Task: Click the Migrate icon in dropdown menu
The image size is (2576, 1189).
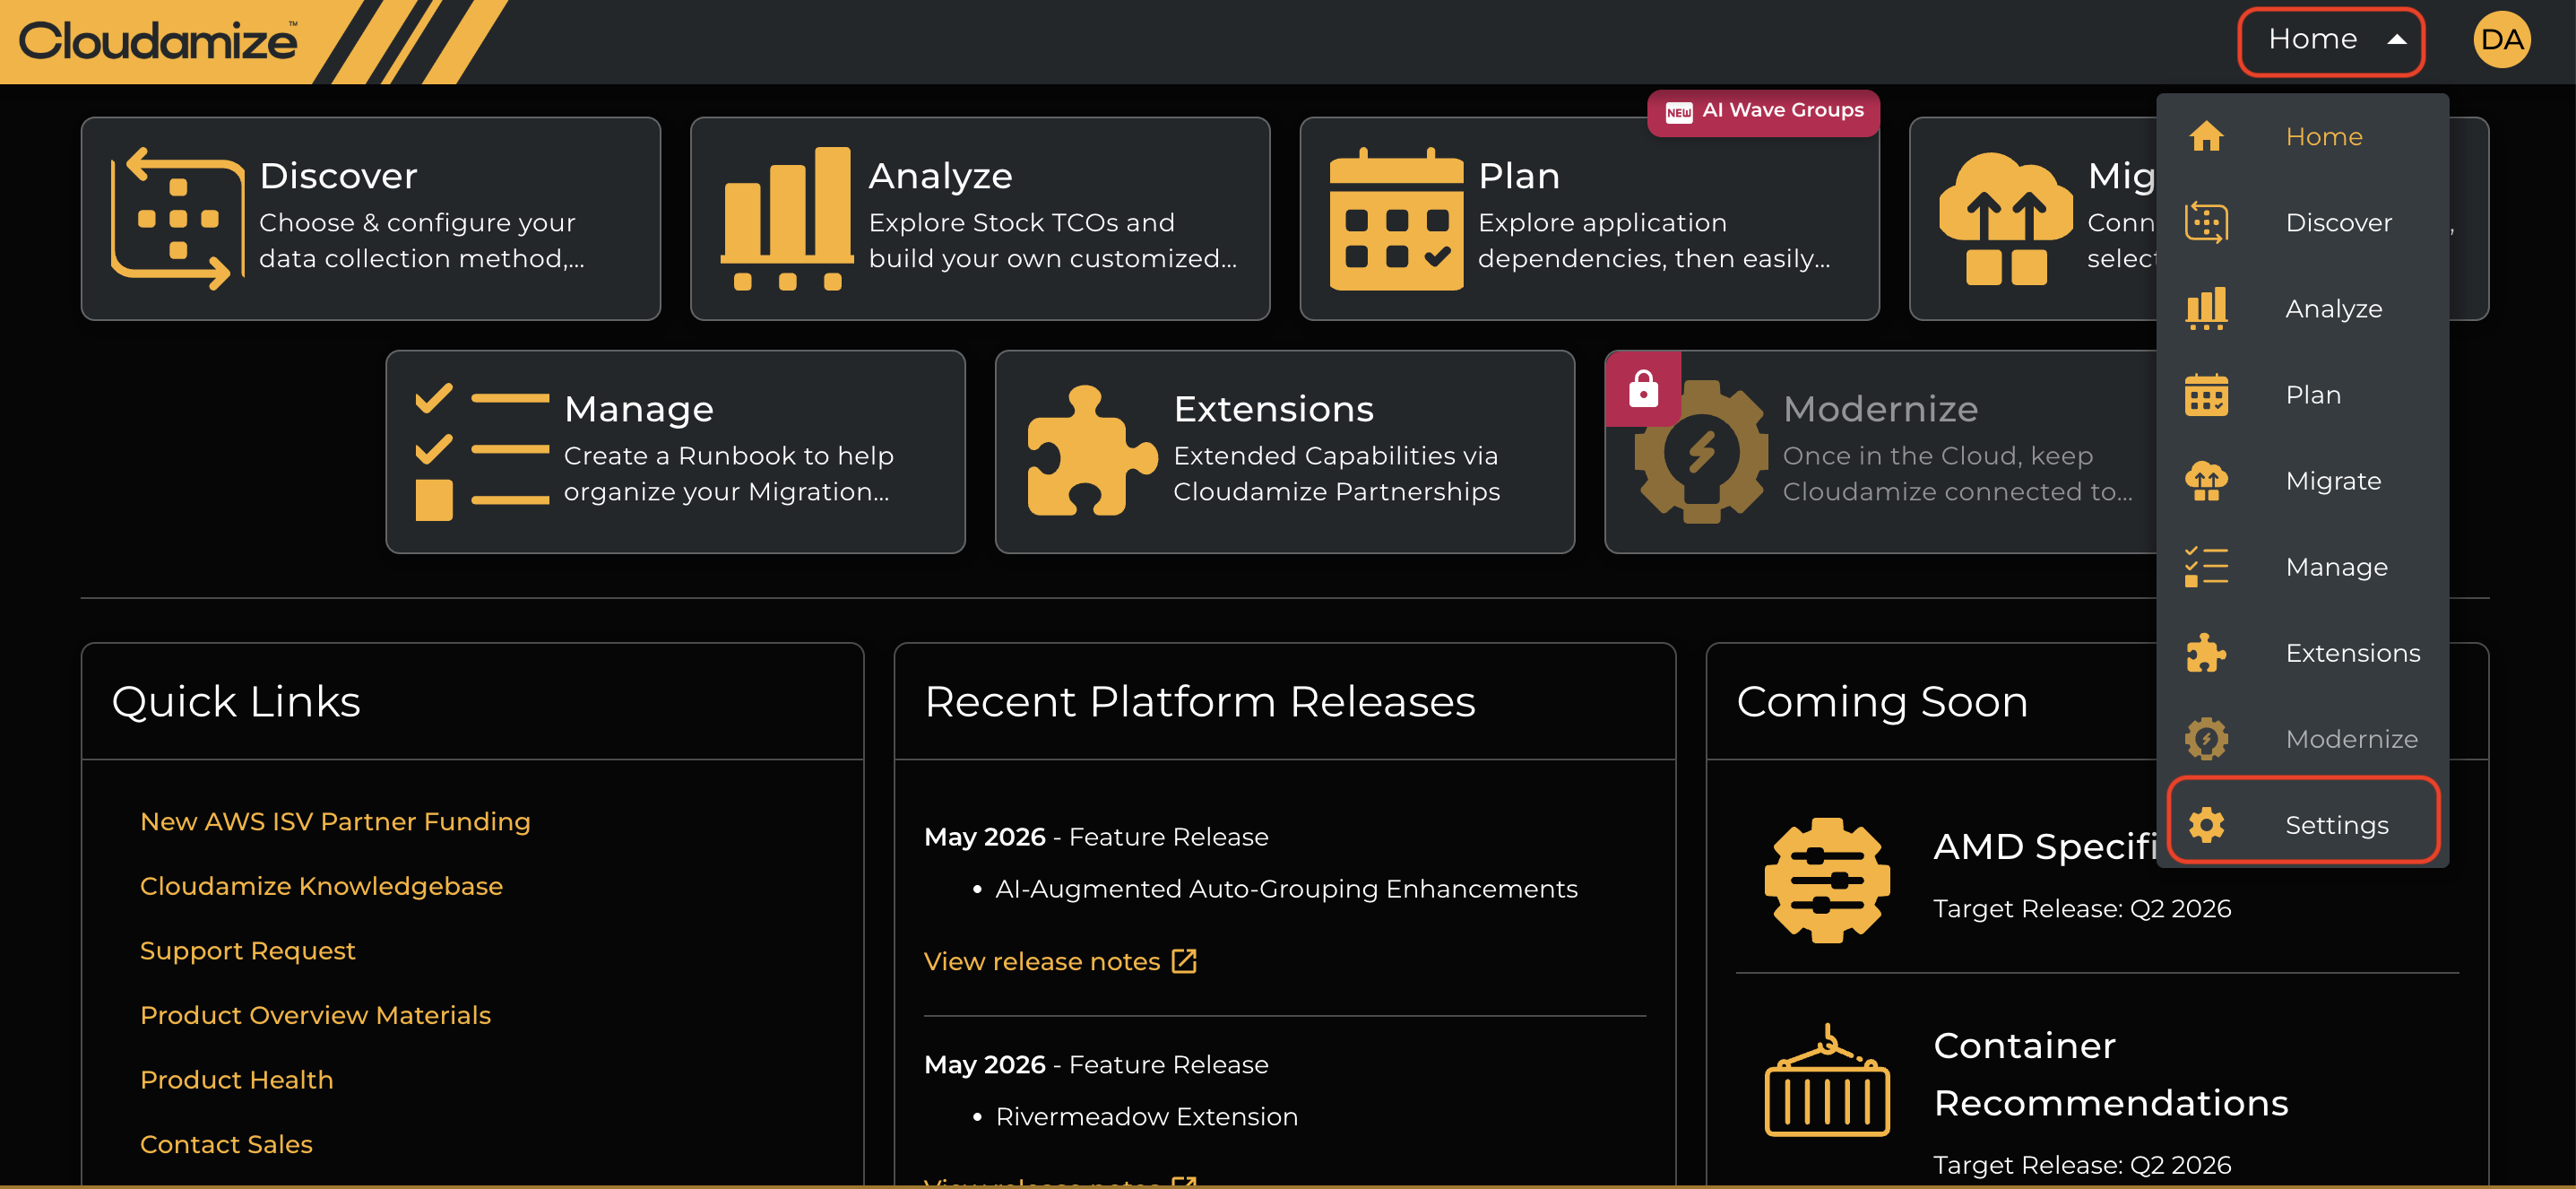Action: coord(2206,480)
